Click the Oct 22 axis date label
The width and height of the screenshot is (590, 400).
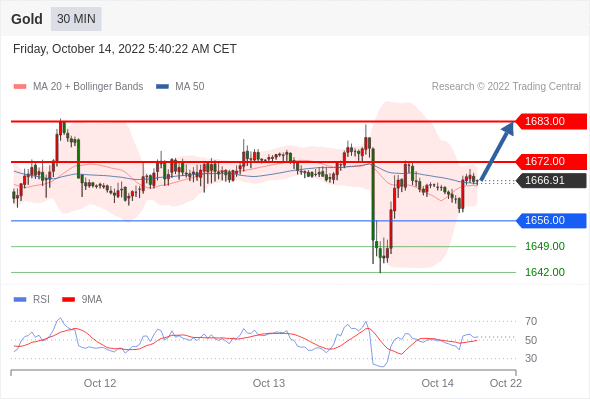click(506, 383)
